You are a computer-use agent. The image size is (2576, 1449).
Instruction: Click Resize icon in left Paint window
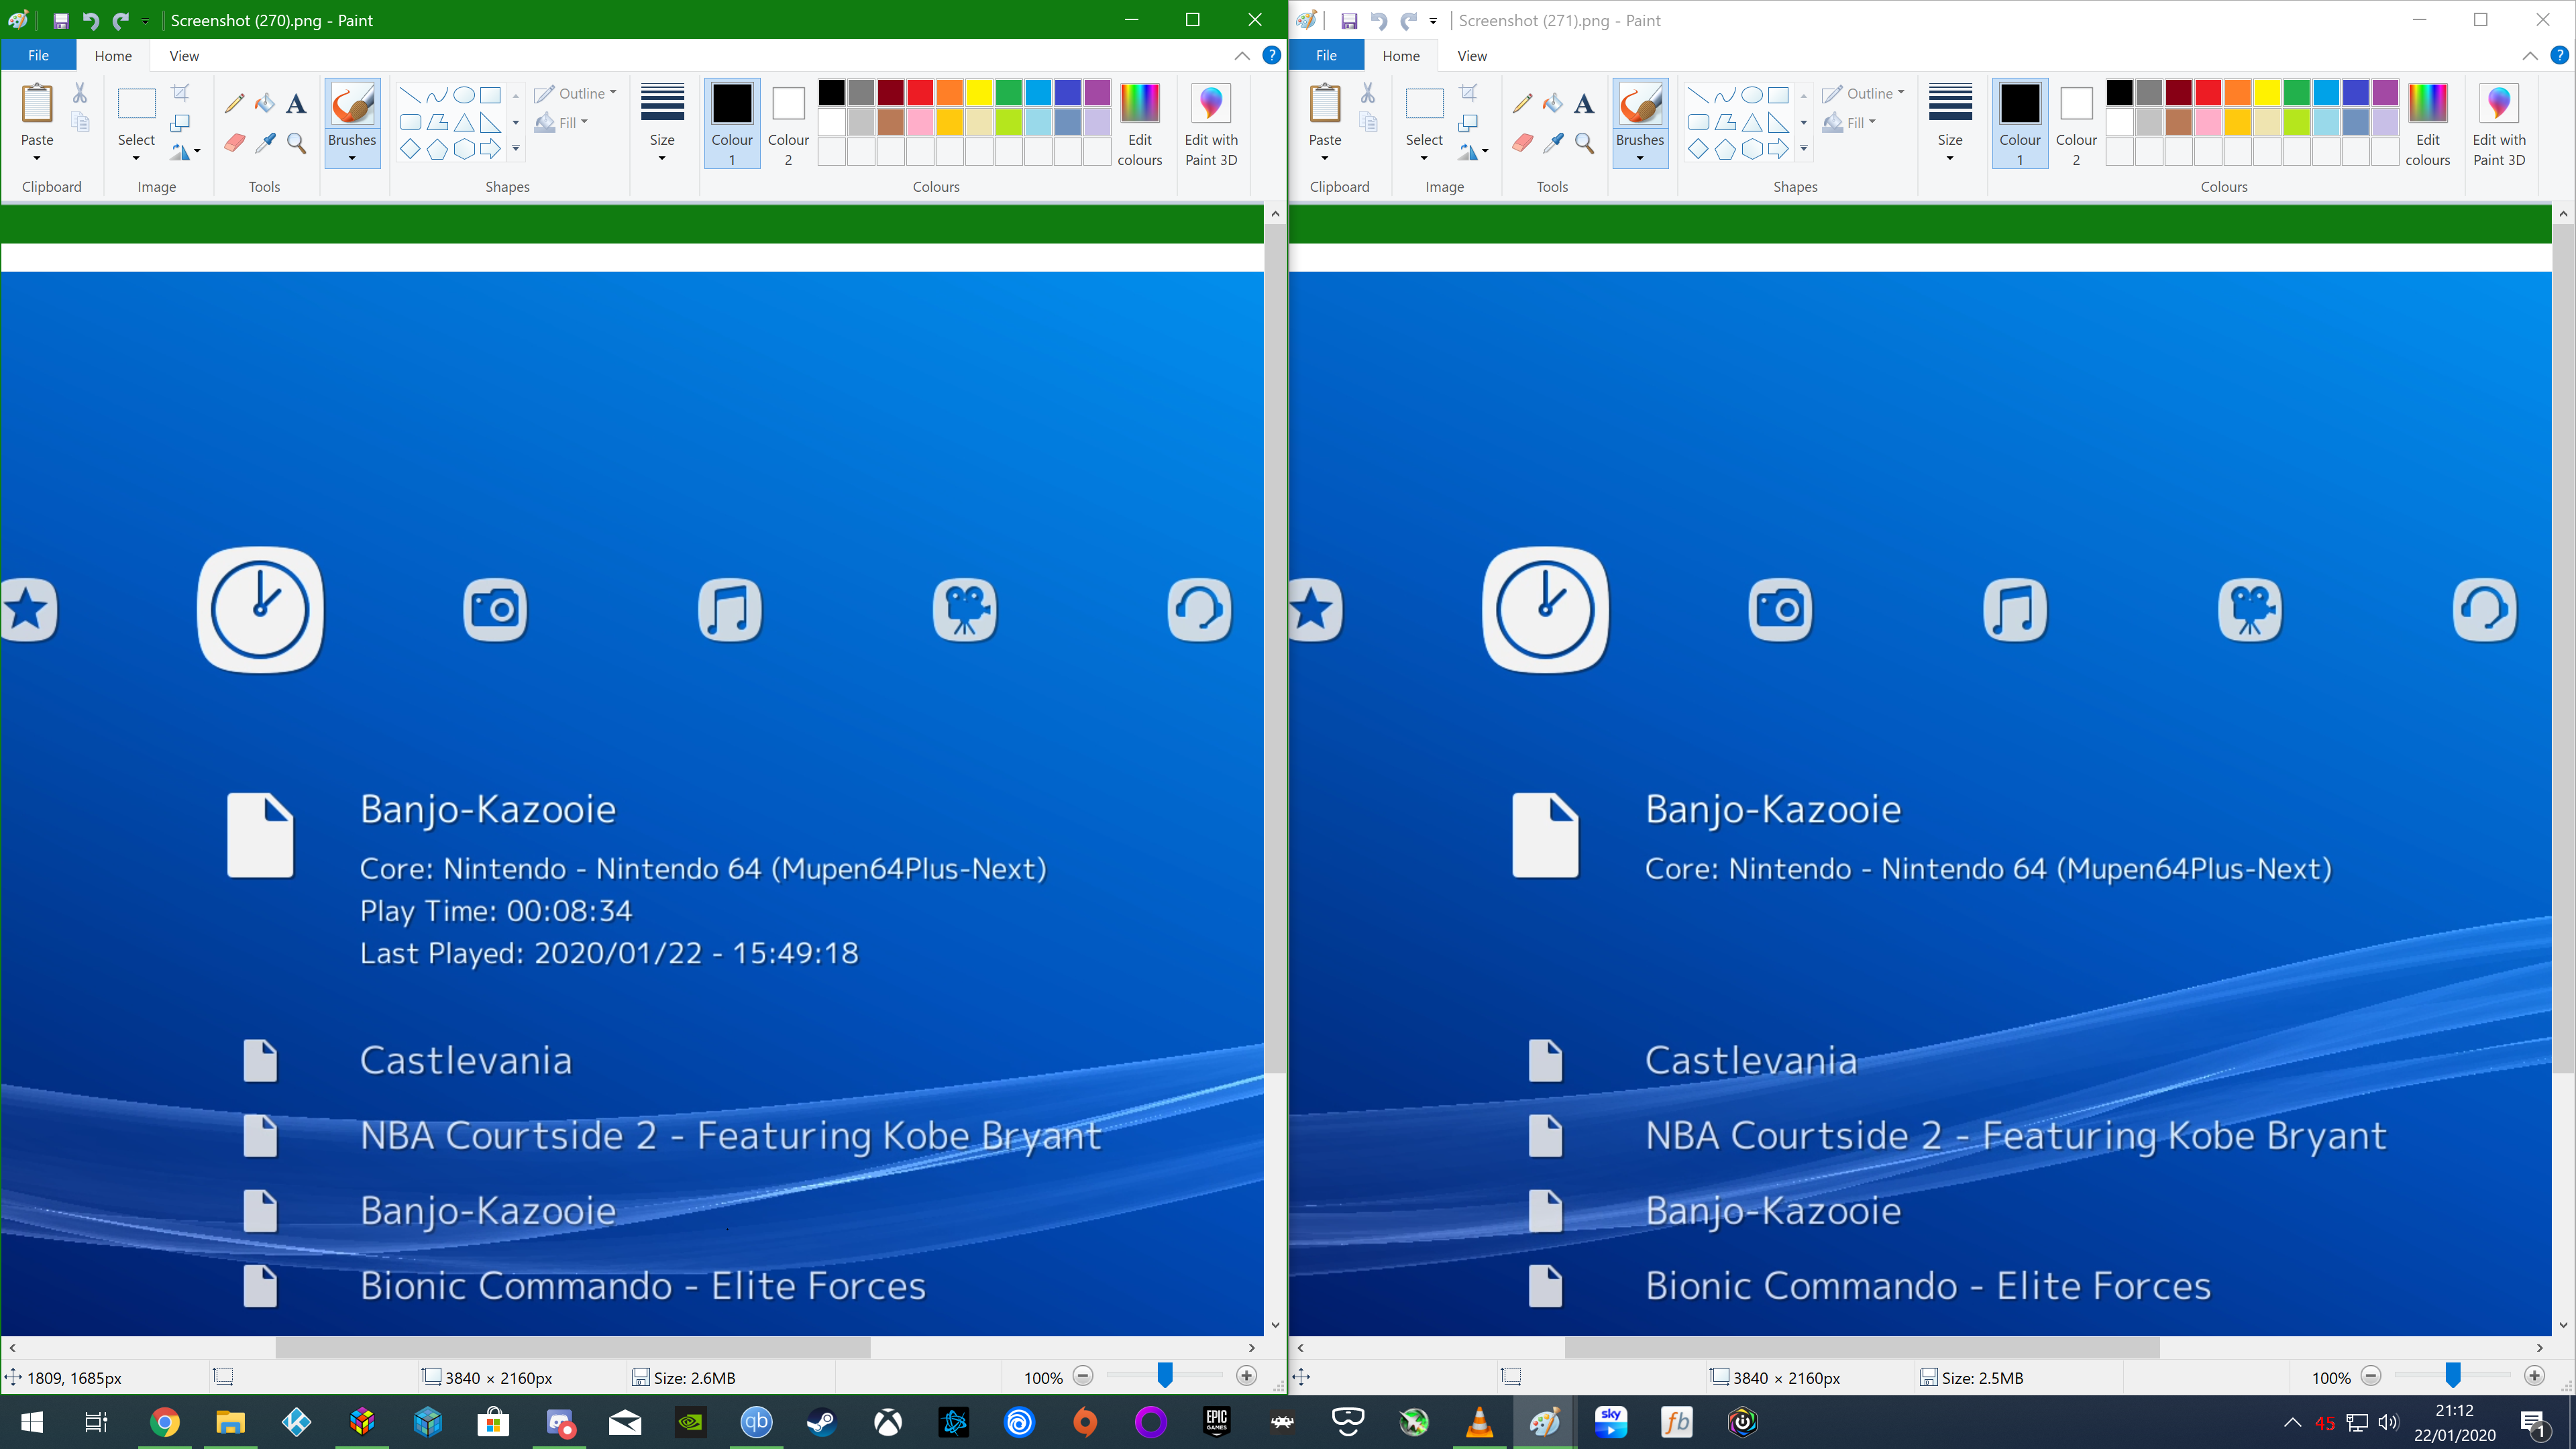pyautogui.click(x=181, y=123)
